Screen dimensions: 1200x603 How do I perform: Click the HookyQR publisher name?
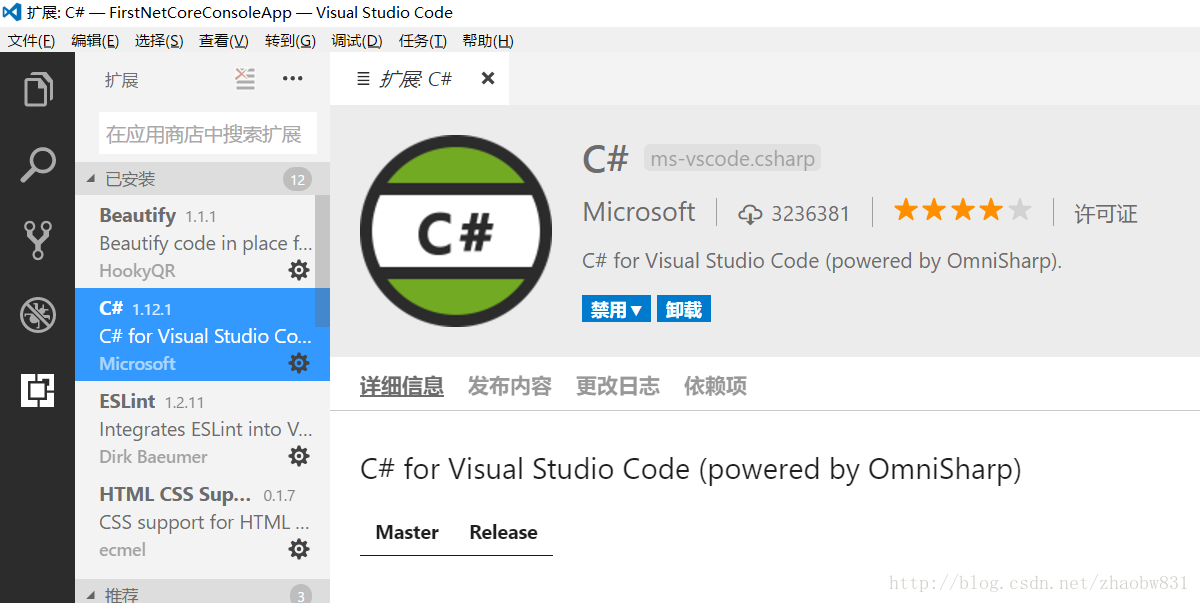[x=136, y=271]
